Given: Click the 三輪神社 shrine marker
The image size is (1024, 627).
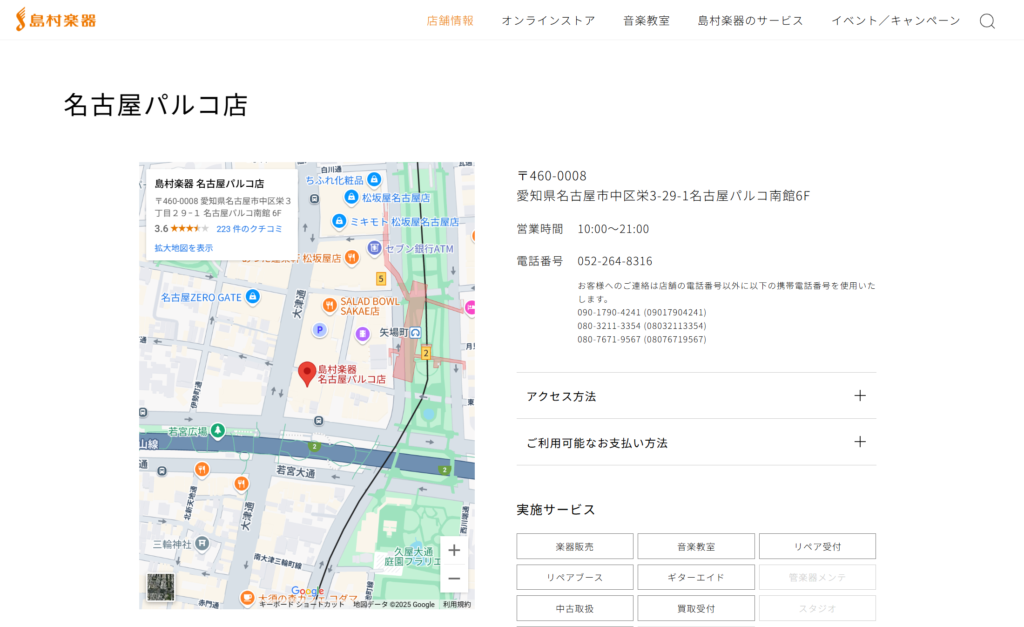Looking at the screenshot, I should [x=202, y=543].
